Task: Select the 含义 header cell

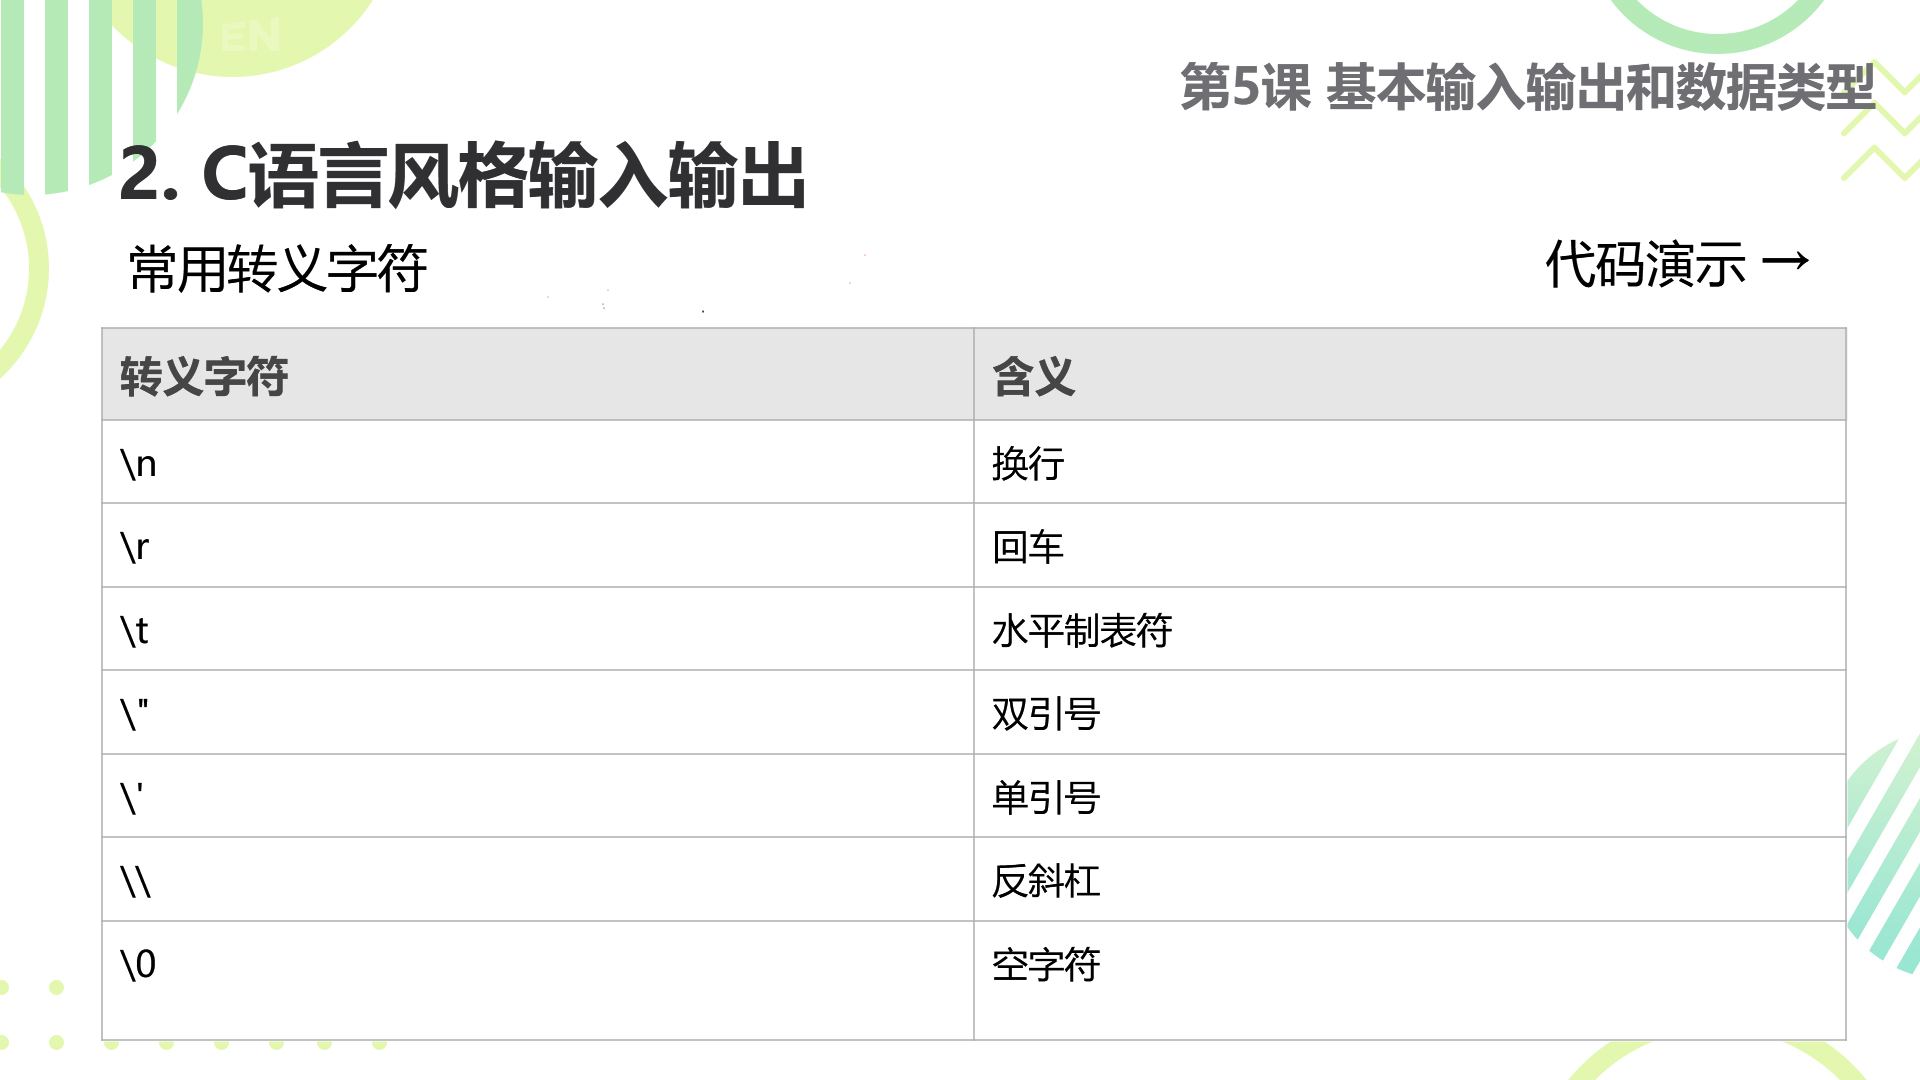Action: 1410,375
